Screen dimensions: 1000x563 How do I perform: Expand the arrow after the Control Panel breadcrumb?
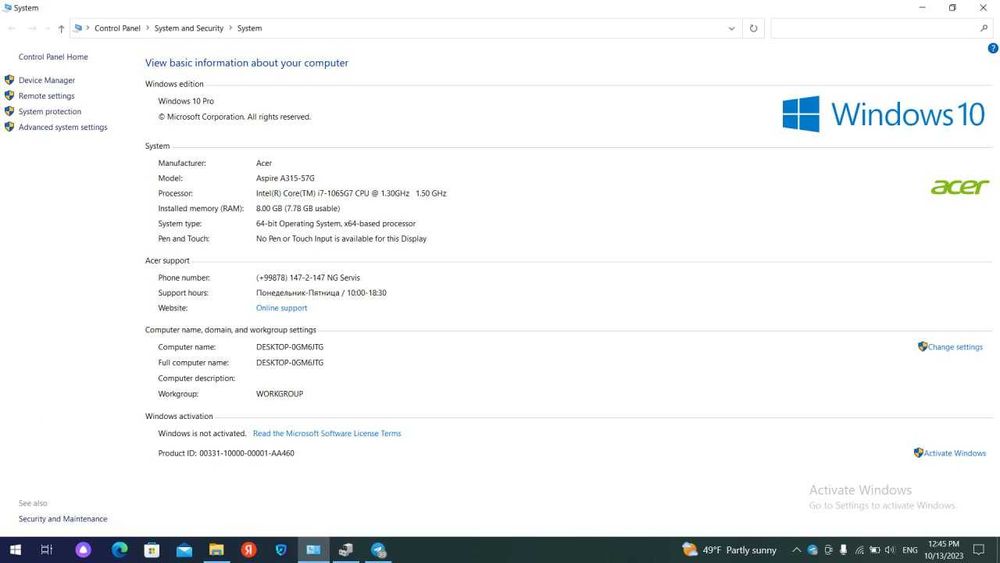147,28
